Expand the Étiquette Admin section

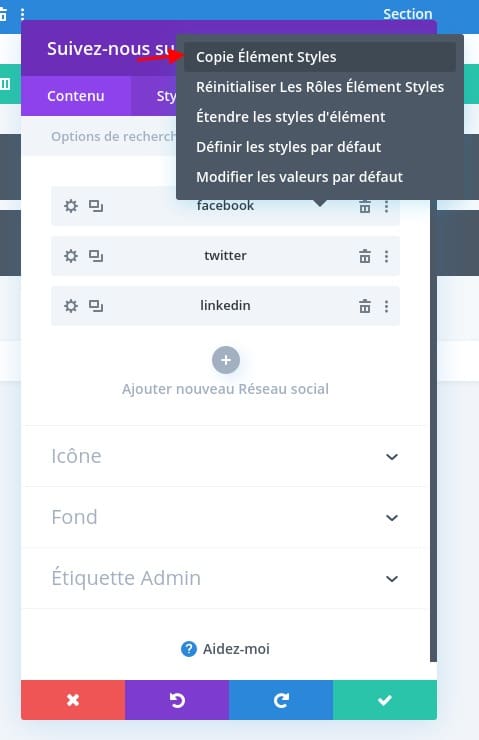(x=225, y=578)
